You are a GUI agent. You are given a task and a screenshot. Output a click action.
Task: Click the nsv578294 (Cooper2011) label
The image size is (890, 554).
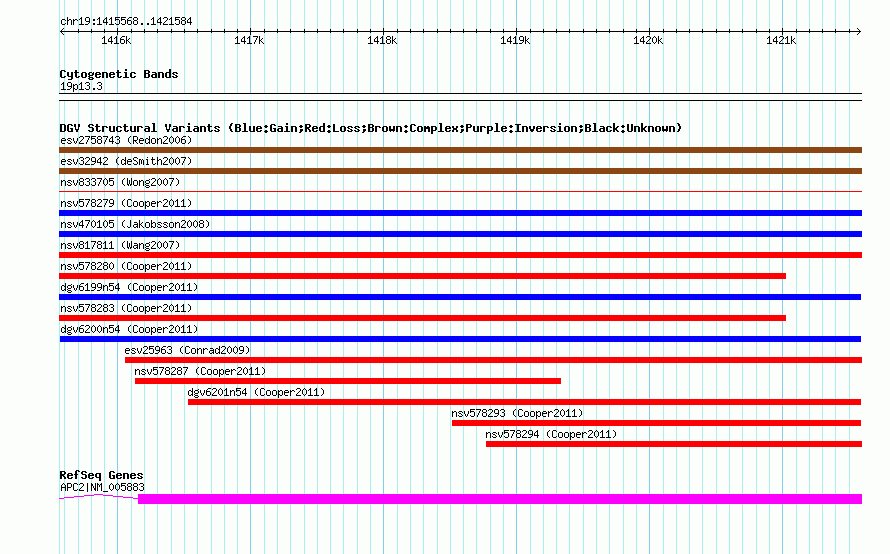tap(551, 434)
